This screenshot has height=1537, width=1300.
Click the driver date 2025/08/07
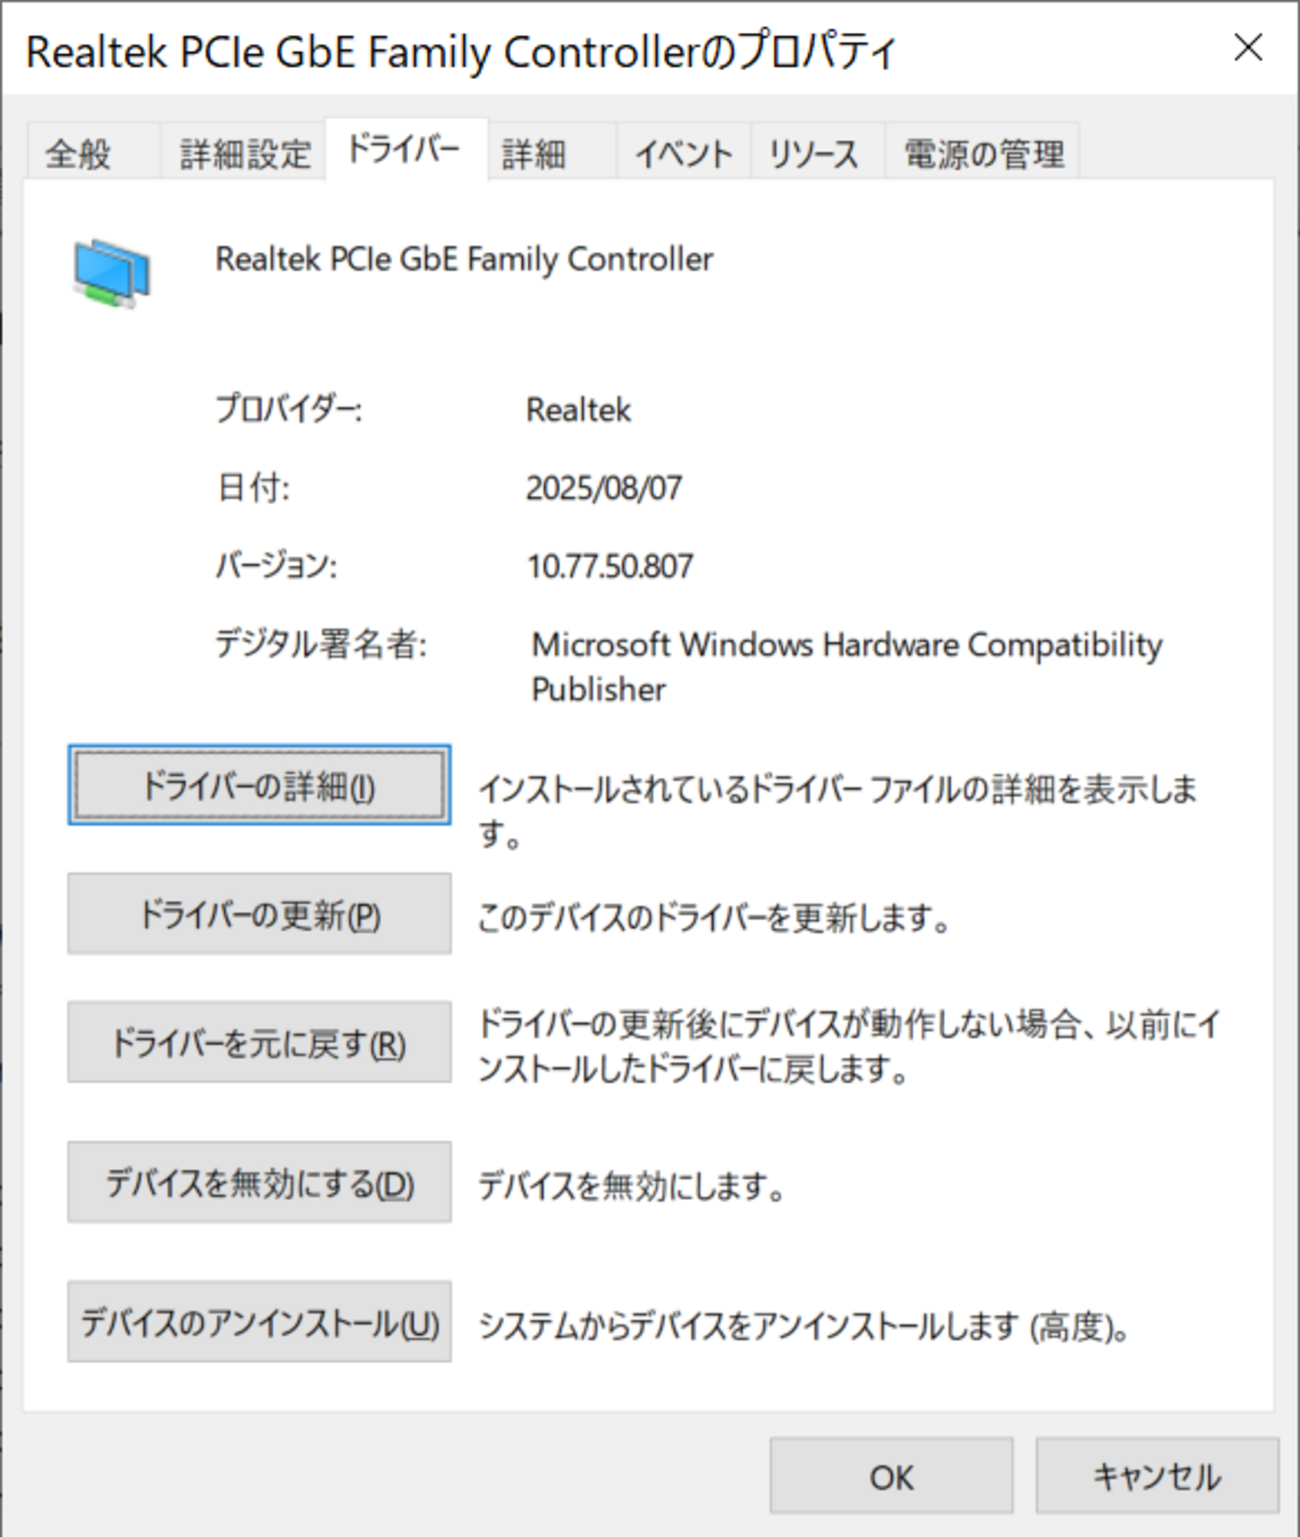point(602,488)
